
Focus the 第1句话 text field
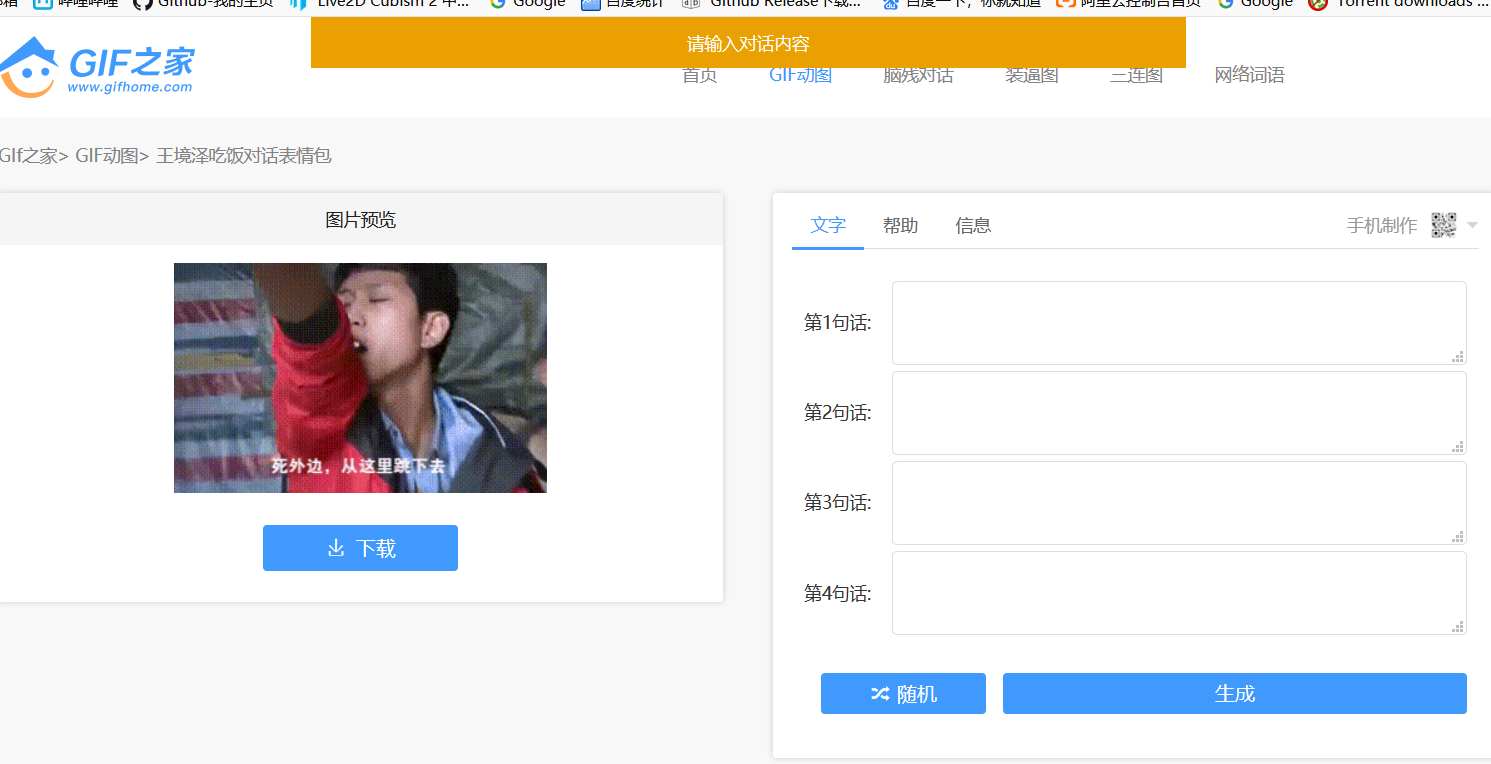tap(1178, 322)
